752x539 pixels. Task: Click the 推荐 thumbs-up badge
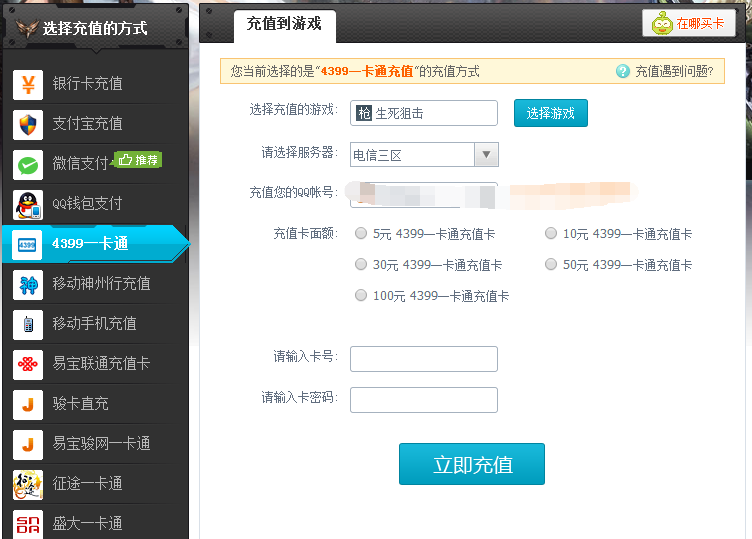point(138,160)
